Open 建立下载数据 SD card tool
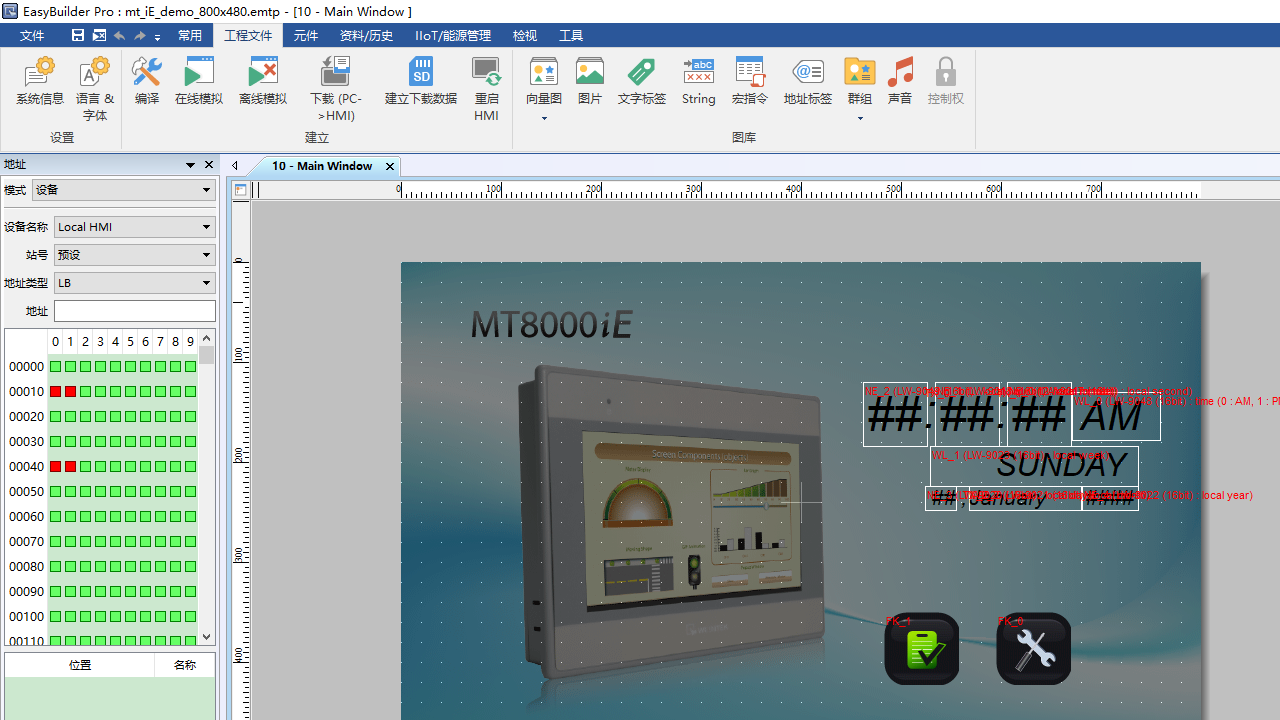Viewport: 1280px width, 720px height. click(x=421, y=81)
